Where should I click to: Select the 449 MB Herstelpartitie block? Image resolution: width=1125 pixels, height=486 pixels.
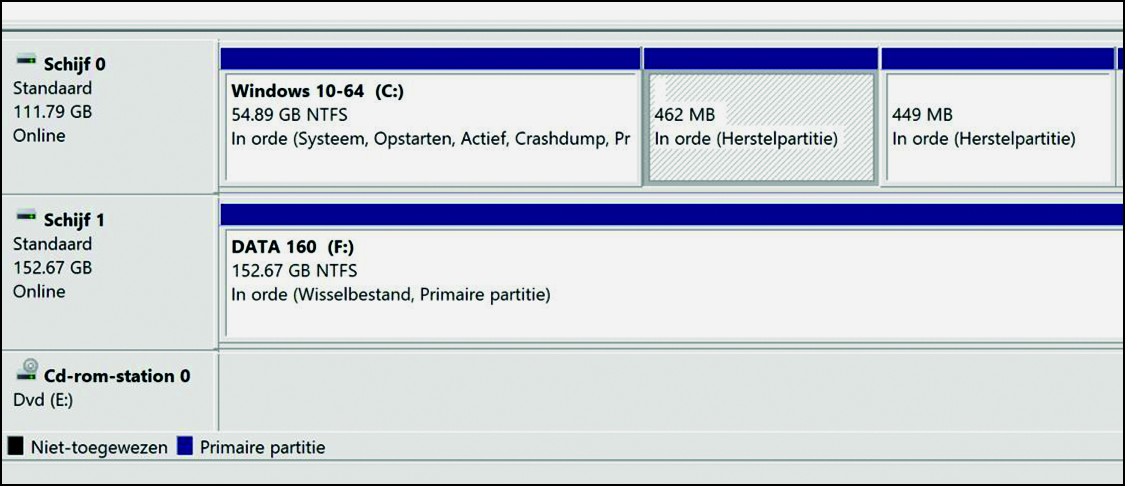coord(999,126)
